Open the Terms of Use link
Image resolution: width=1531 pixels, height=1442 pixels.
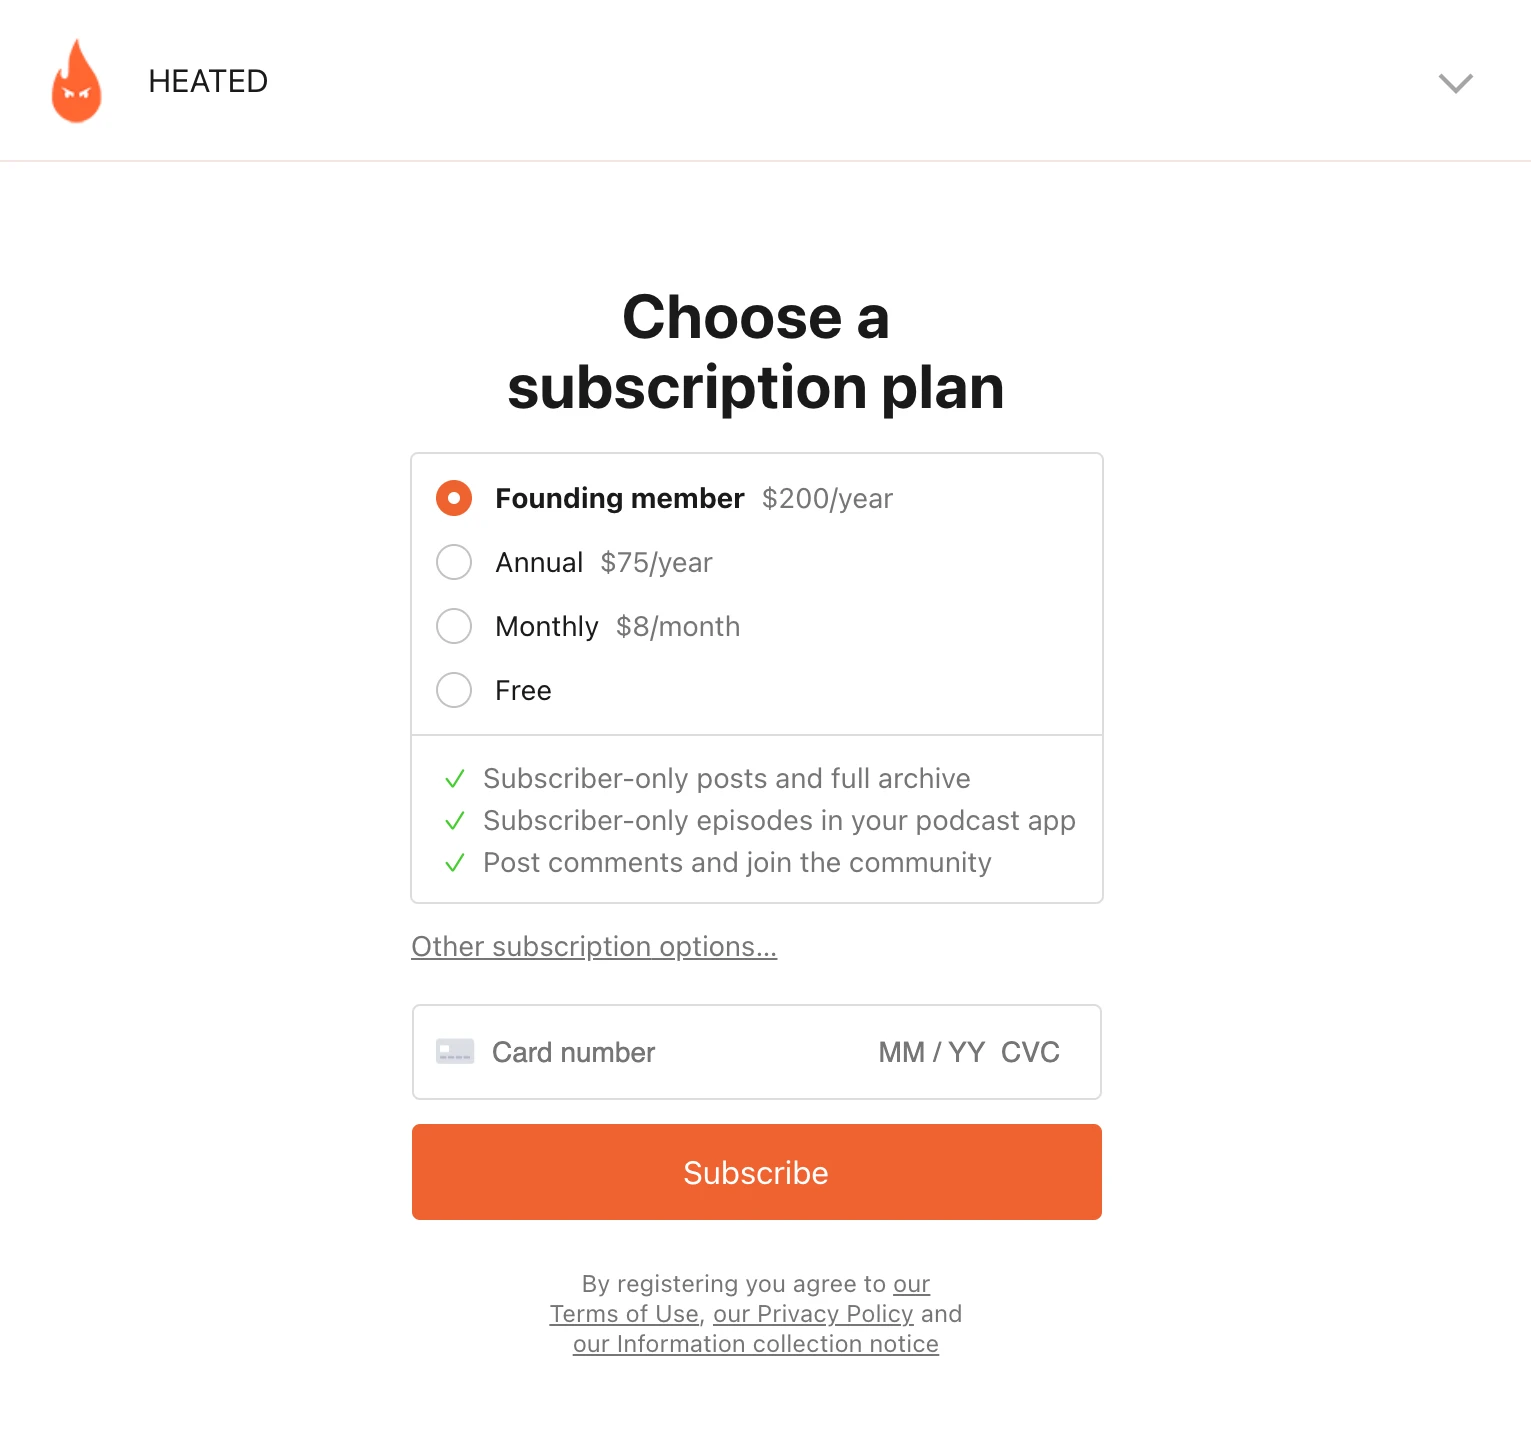click(624, 1314)
